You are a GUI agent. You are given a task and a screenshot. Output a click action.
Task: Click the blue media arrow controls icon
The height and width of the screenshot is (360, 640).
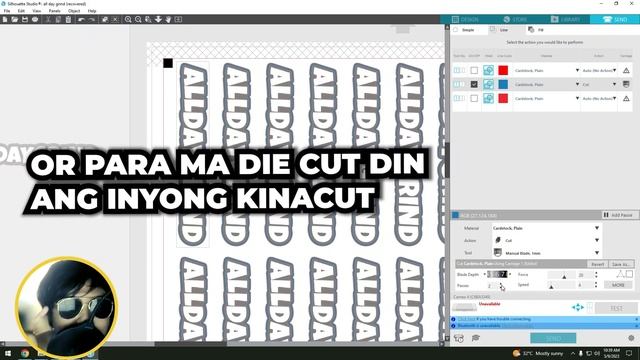pyautogui.click(x=578, y=307)
